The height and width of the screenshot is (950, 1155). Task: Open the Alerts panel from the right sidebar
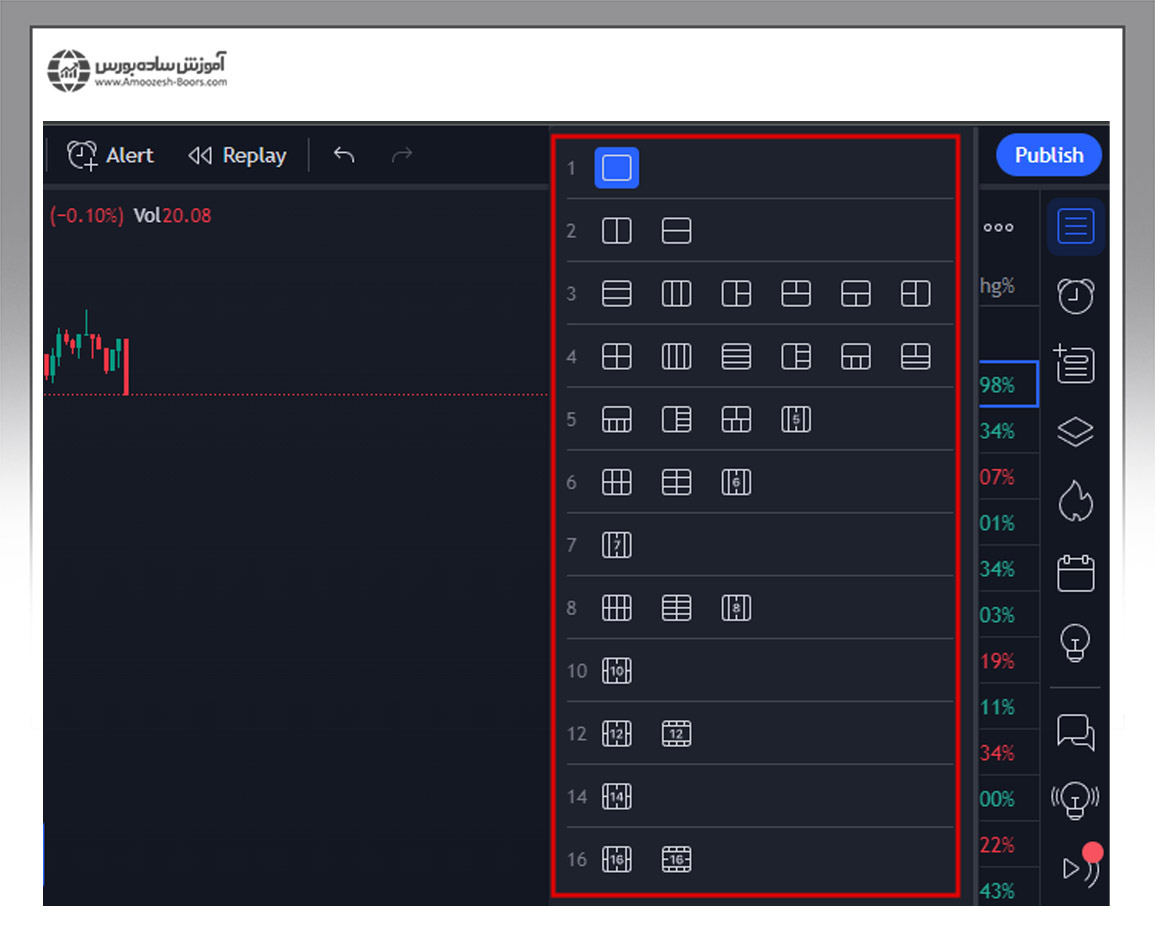(x=1075, y=297)
